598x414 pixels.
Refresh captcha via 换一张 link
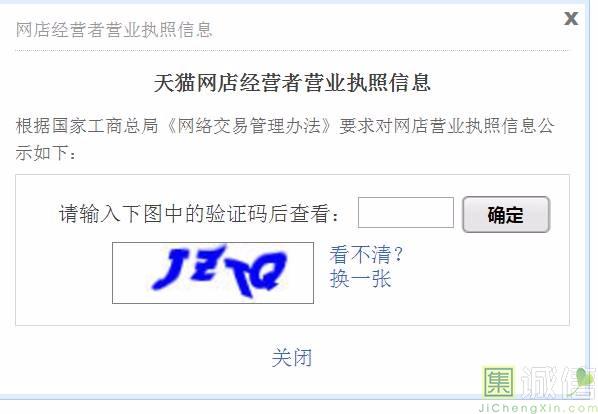(360, 278)
